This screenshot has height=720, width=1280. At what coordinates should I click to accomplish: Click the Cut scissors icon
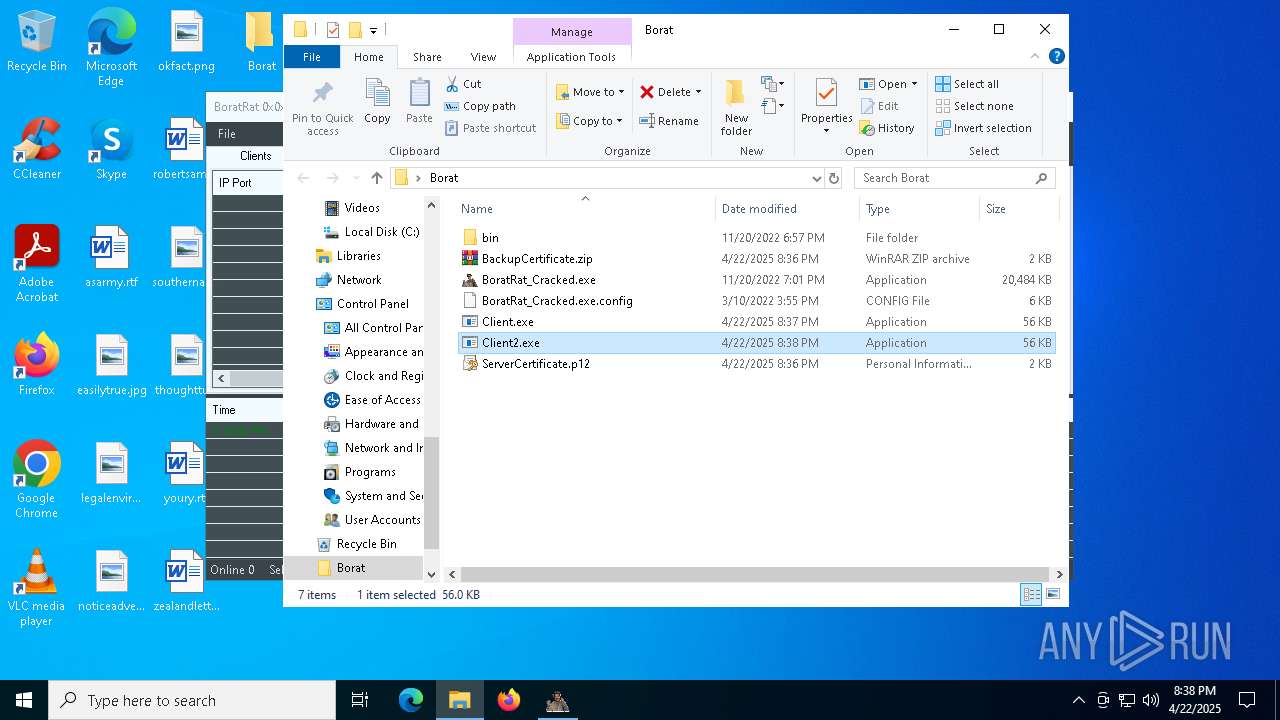(x=452, y=84)
